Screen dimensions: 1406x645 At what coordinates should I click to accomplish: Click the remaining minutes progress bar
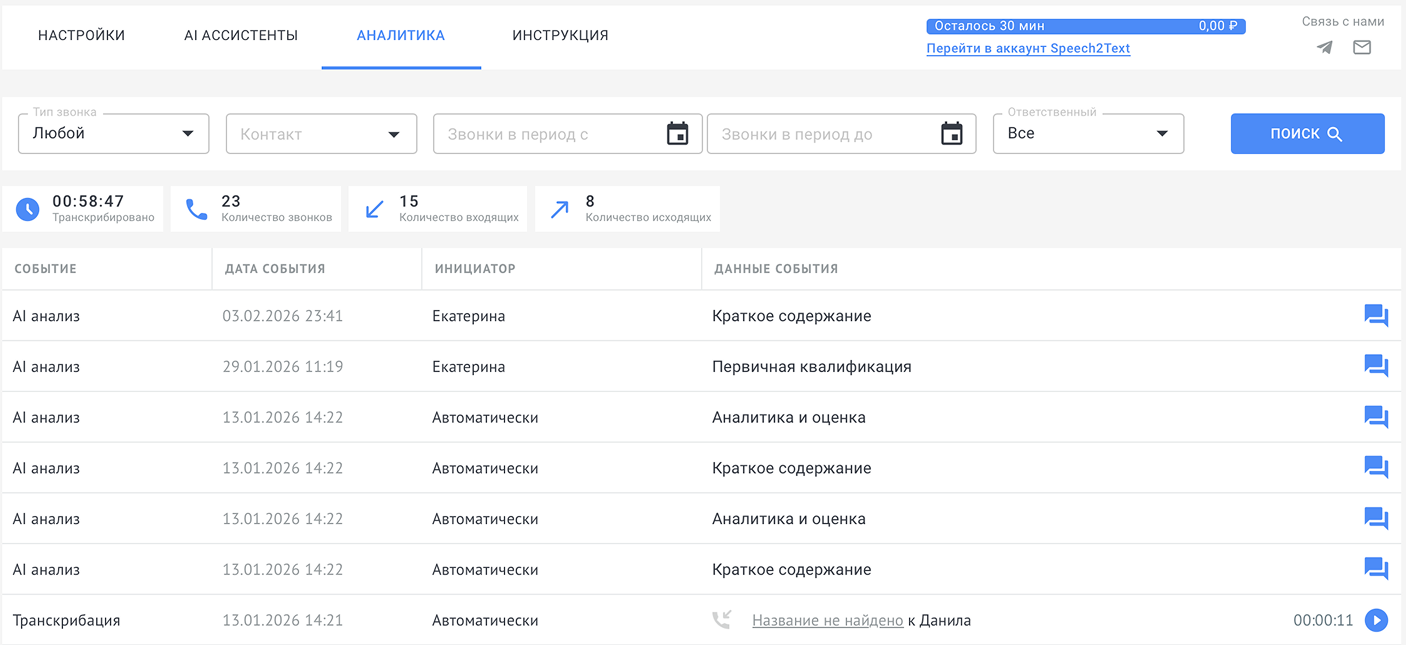[1085, 27]
